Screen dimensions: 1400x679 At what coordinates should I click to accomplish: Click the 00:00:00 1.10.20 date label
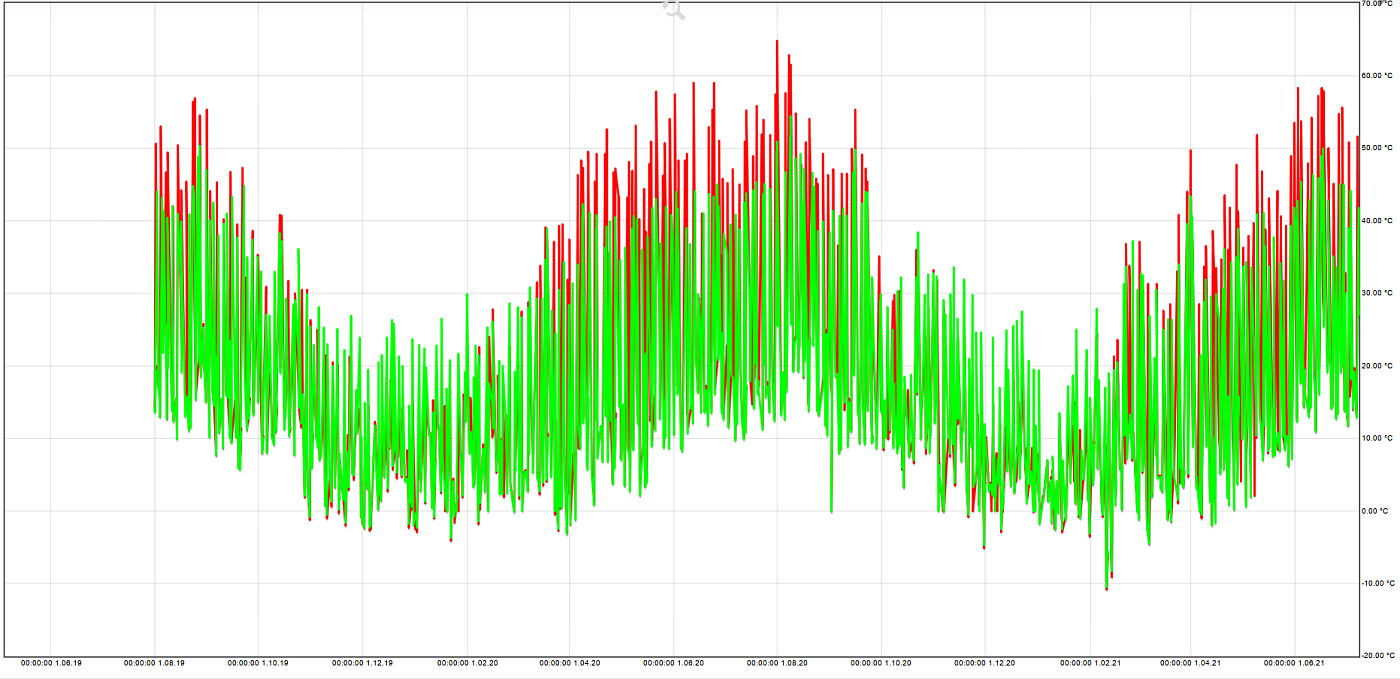(x=881, y=663)
